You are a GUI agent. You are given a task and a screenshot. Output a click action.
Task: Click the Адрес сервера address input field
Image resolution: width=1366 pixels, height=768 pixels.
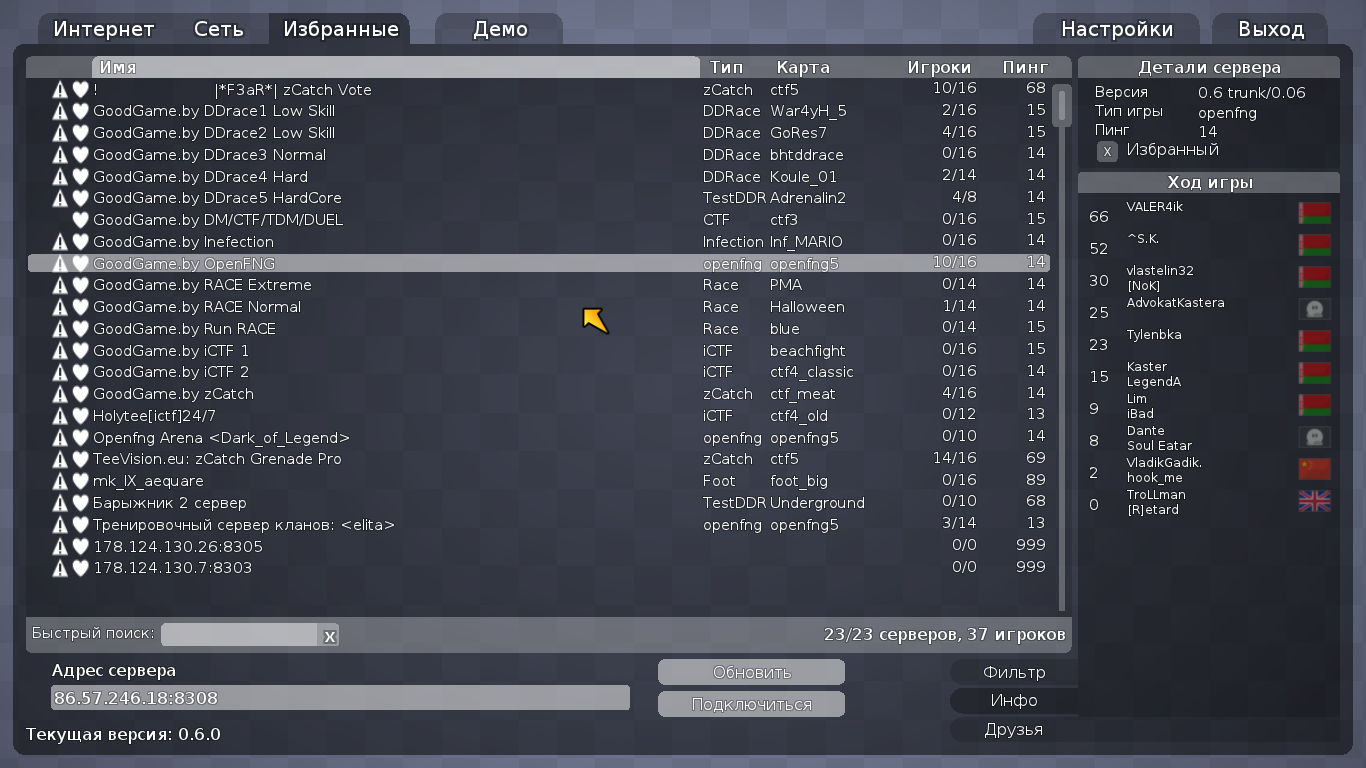[x=340, y=698]
